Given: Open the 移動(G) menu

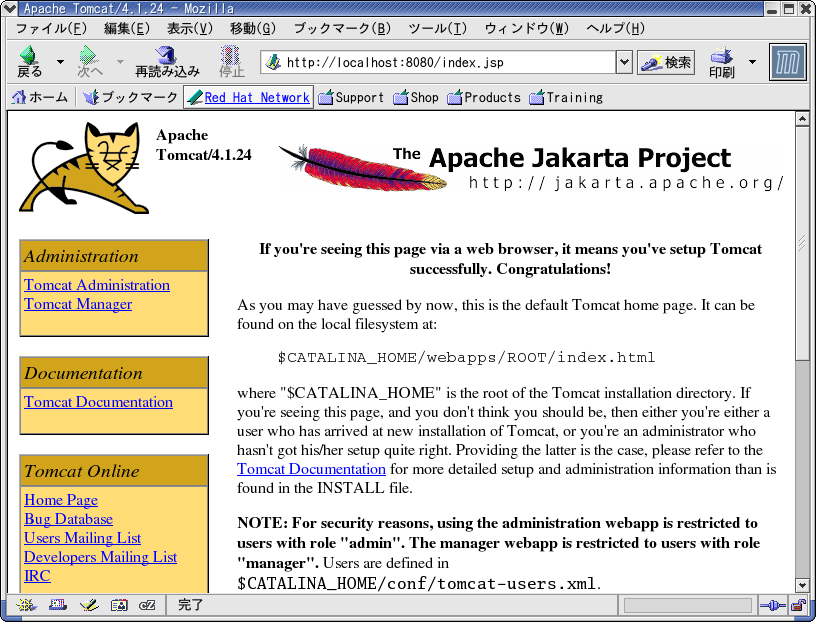Looking at the screenshot, I should (x=252, y=28).
